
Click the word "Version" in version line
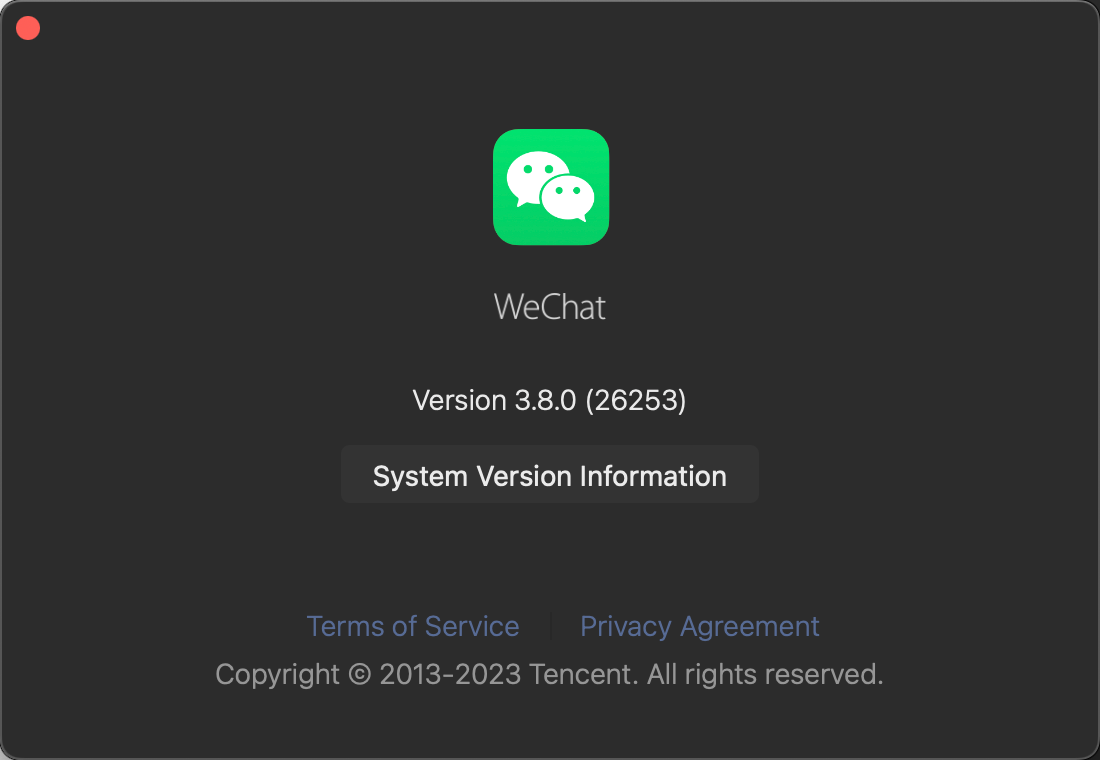[460, 400]
